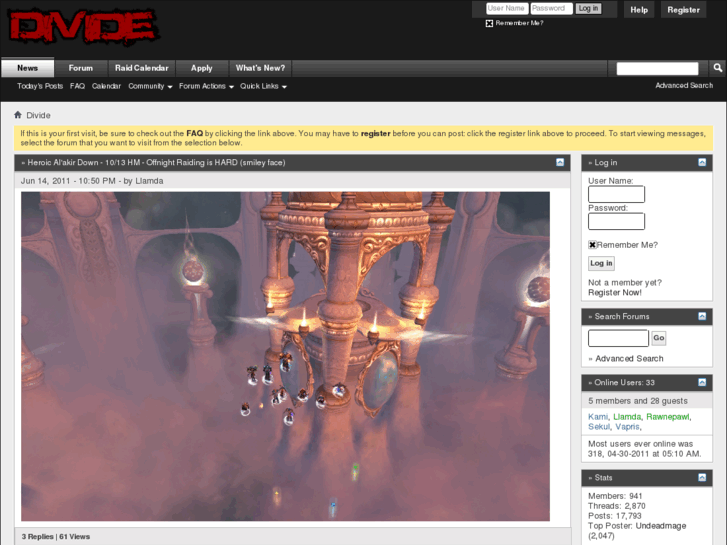Collapse the Search Forums sidebar block
The image size is (727, 545).
pos(702,316)
